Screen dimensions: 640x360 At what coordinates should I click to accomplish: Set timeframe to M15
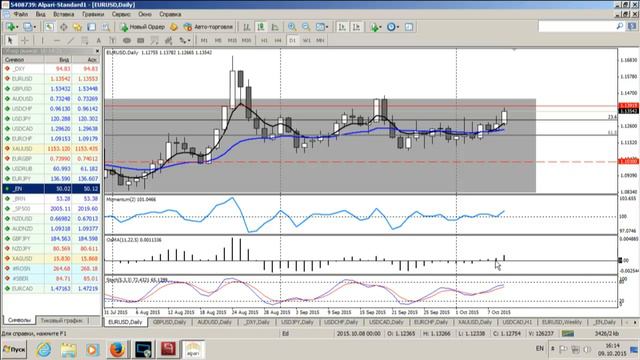tap(232, 40)
